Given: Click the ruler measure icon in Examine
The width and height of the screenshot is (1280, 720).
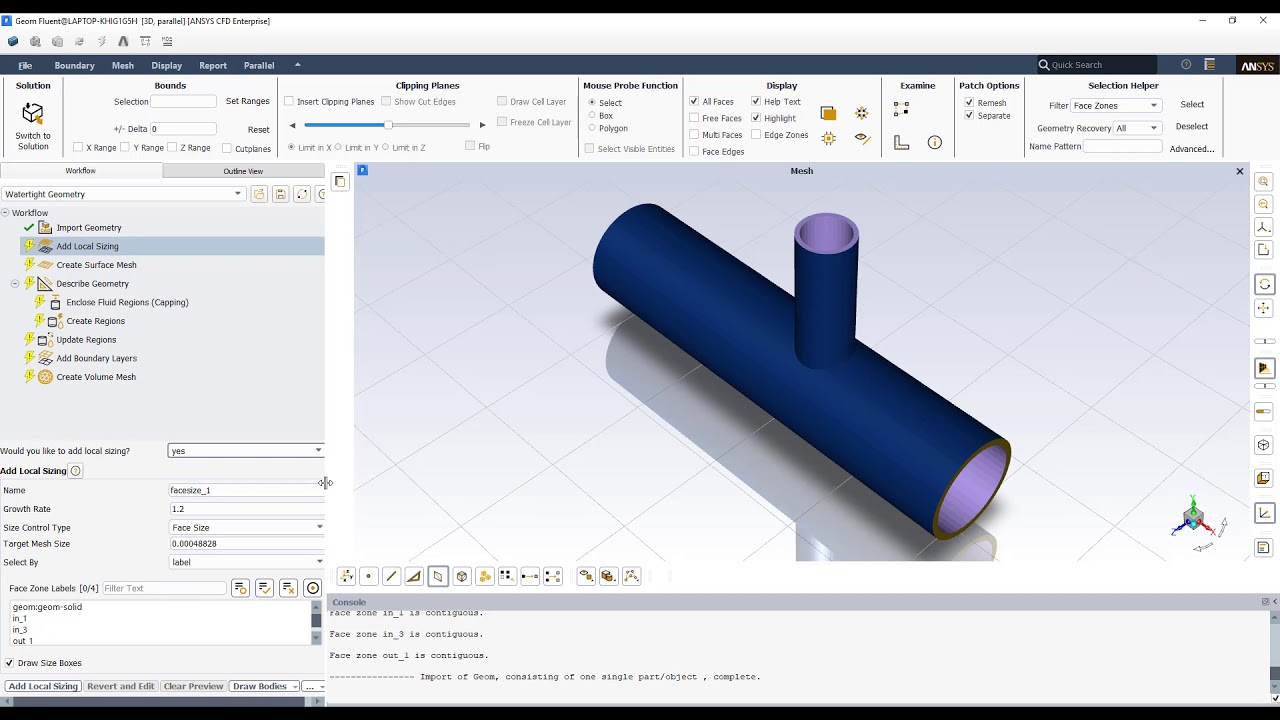Looking at the screenshot, I should point(901,143).
